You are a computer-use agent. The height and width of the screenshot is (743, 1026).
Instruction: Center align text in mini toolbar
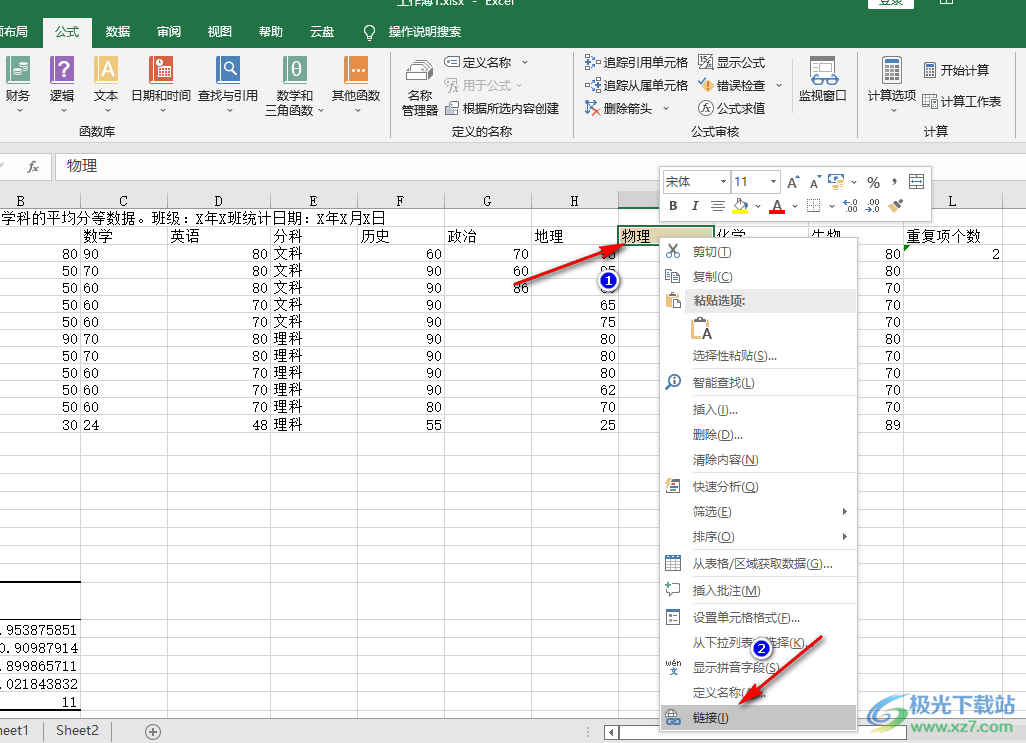[x=718, y=206]
